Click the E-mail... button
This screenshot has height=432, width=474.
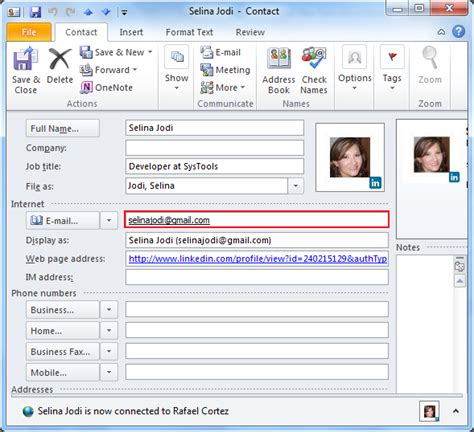63,220
